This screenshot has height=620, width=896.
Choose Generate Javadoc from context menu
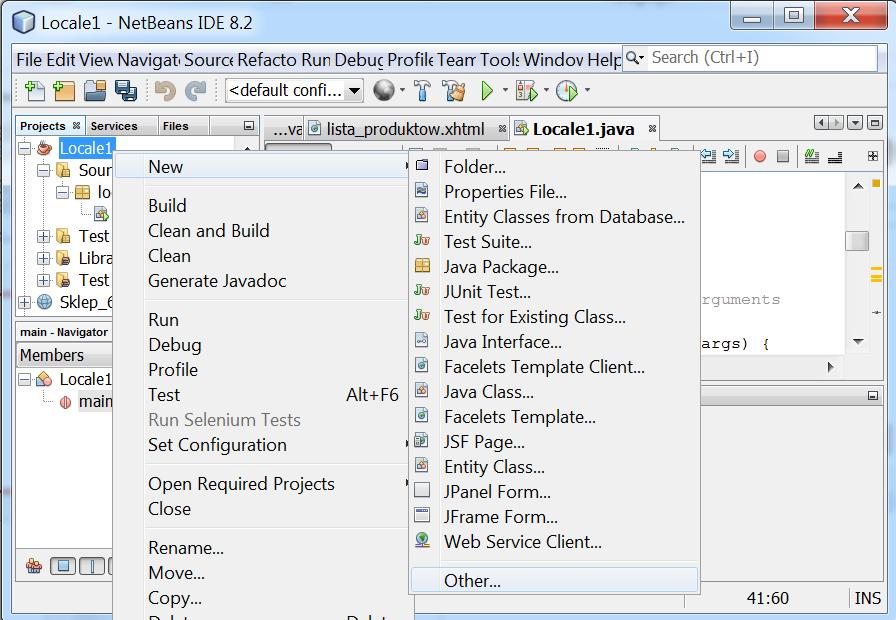pyautogui.click(x=217, y=281)
